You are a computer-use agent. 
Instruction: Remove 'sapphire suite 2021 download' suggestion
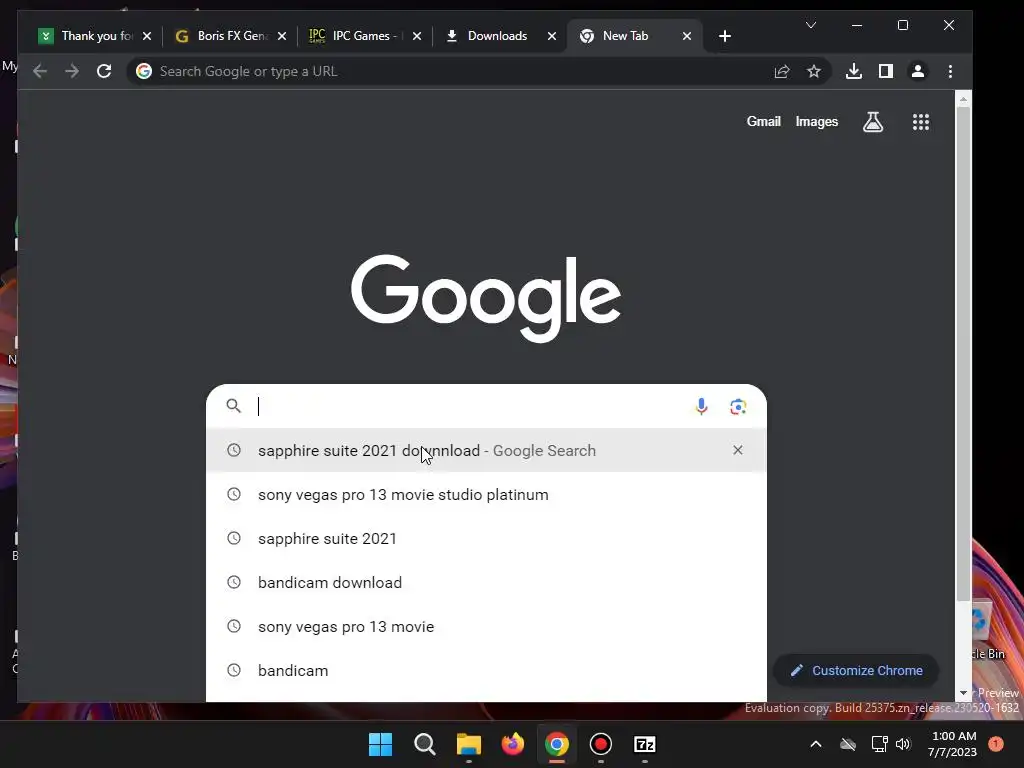(738, 450)
